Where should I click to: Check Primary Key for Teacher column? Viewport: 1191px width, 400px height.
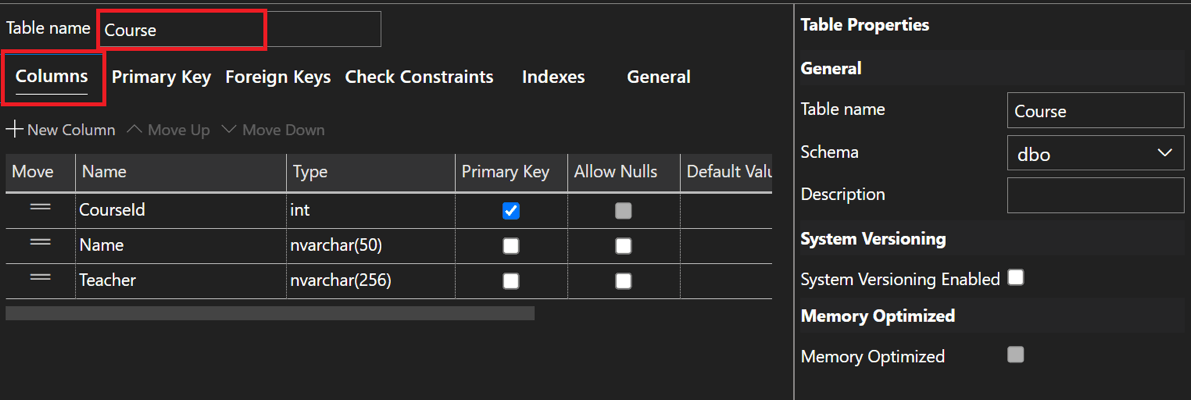point(511,281)
